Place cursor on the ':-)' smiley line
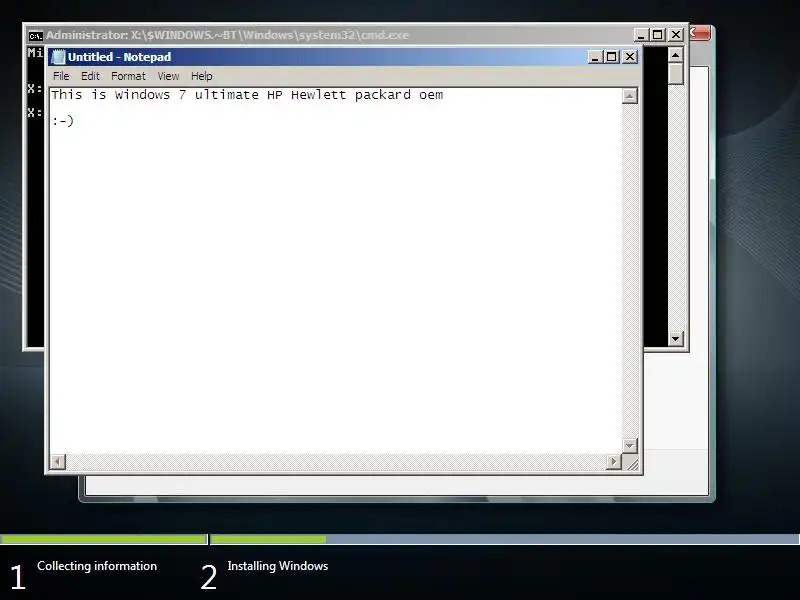The height and width of the screenshot is (600, 800). pyautogui.click(x=63, y=121)
